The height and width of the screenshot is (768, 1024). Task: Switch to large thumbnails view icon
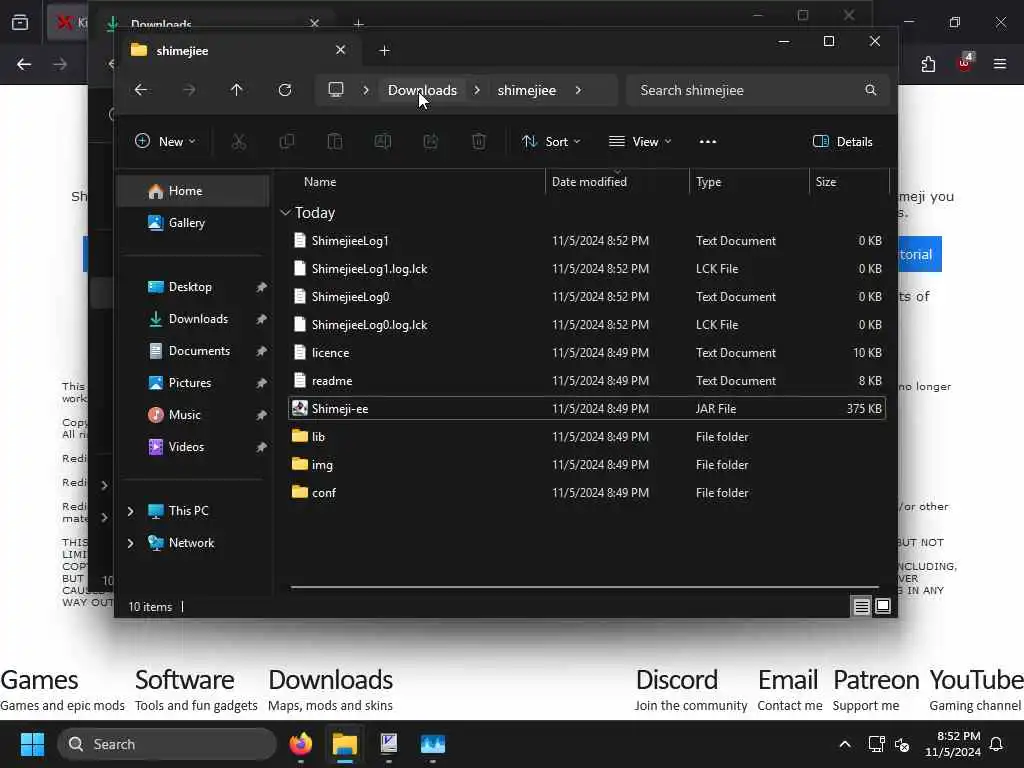coord(883,607)
